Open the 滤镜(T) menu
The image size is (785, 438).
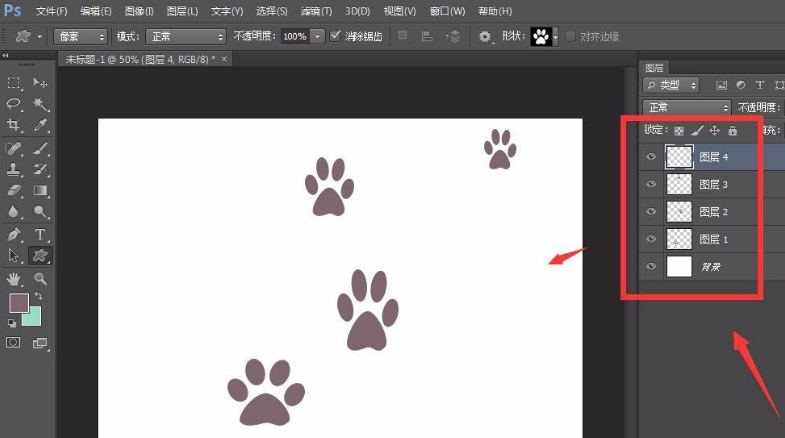(x=317, y=11)
